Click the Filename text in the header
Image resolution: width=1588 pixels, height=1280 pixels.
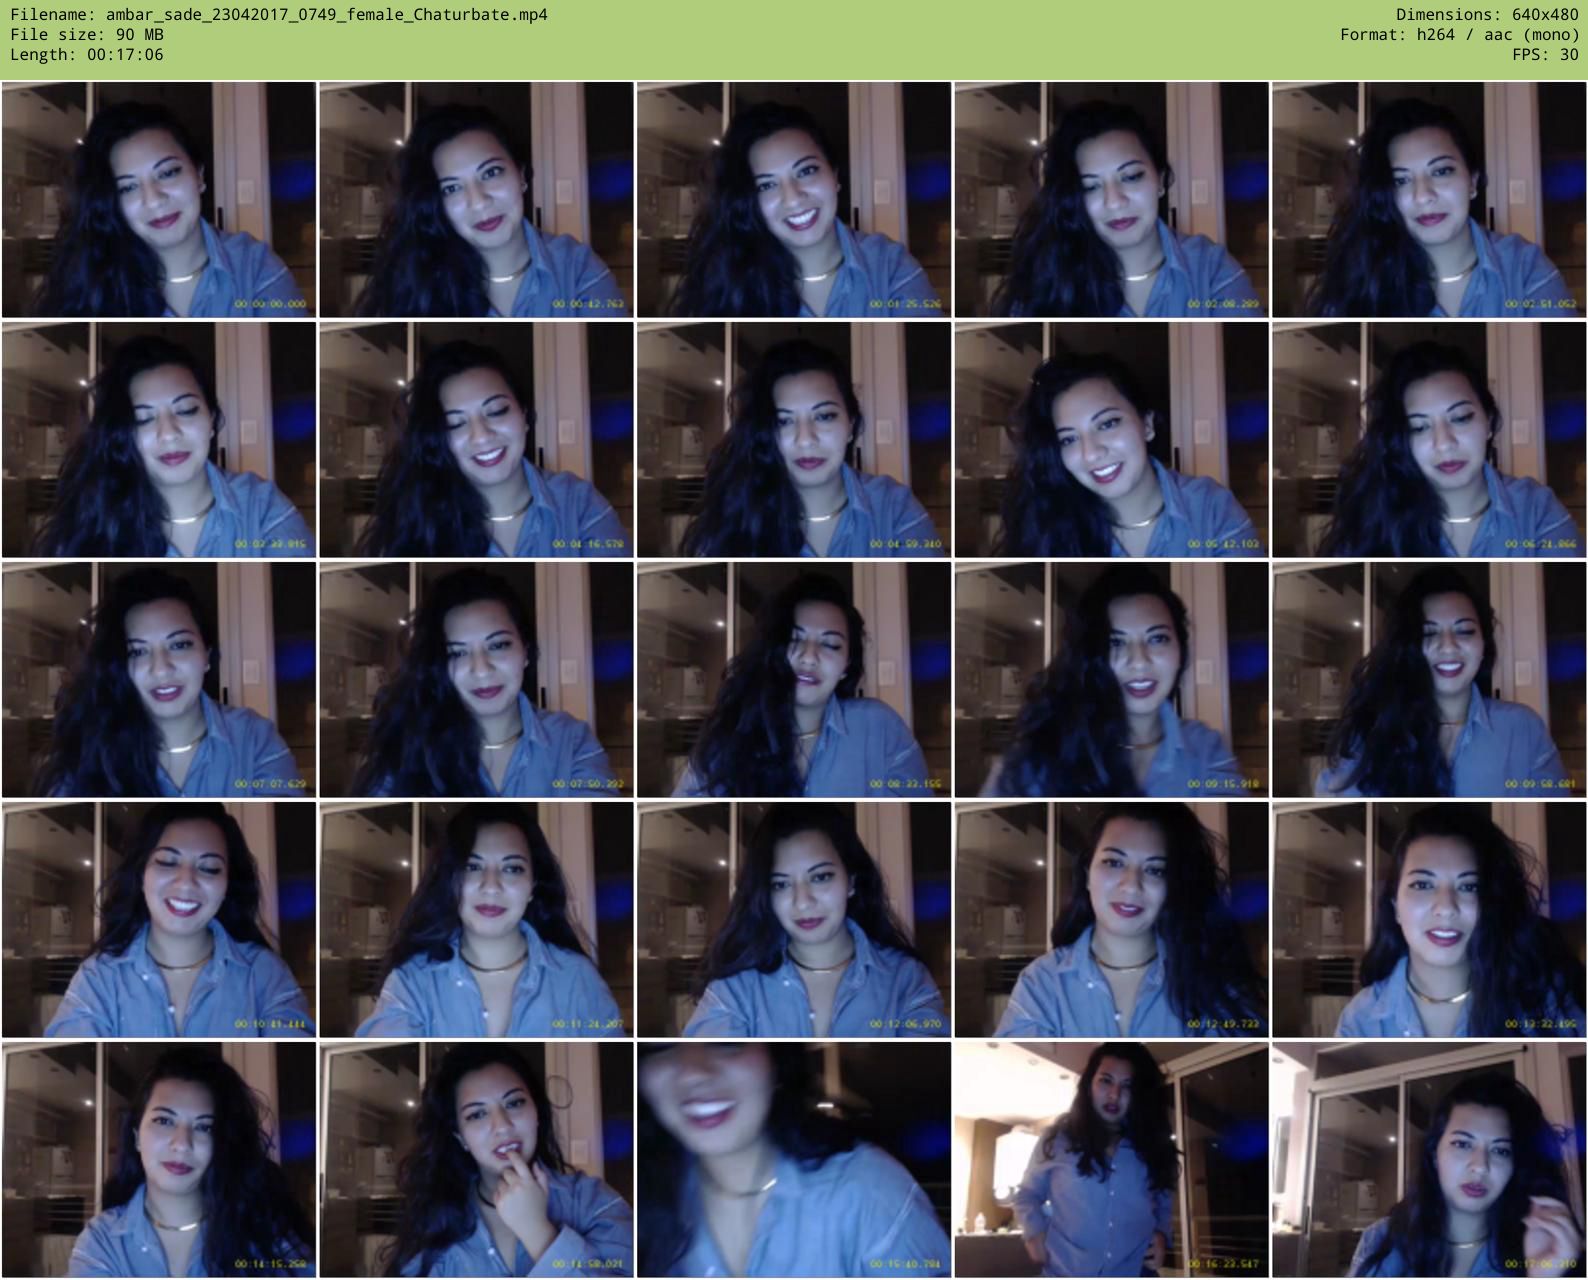tap(279, 15)
